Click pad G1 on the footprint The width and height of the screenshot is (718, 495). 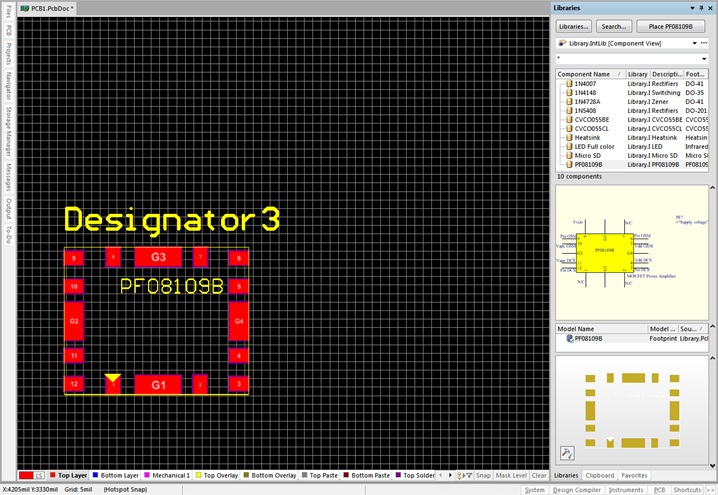tap(158, 385)
